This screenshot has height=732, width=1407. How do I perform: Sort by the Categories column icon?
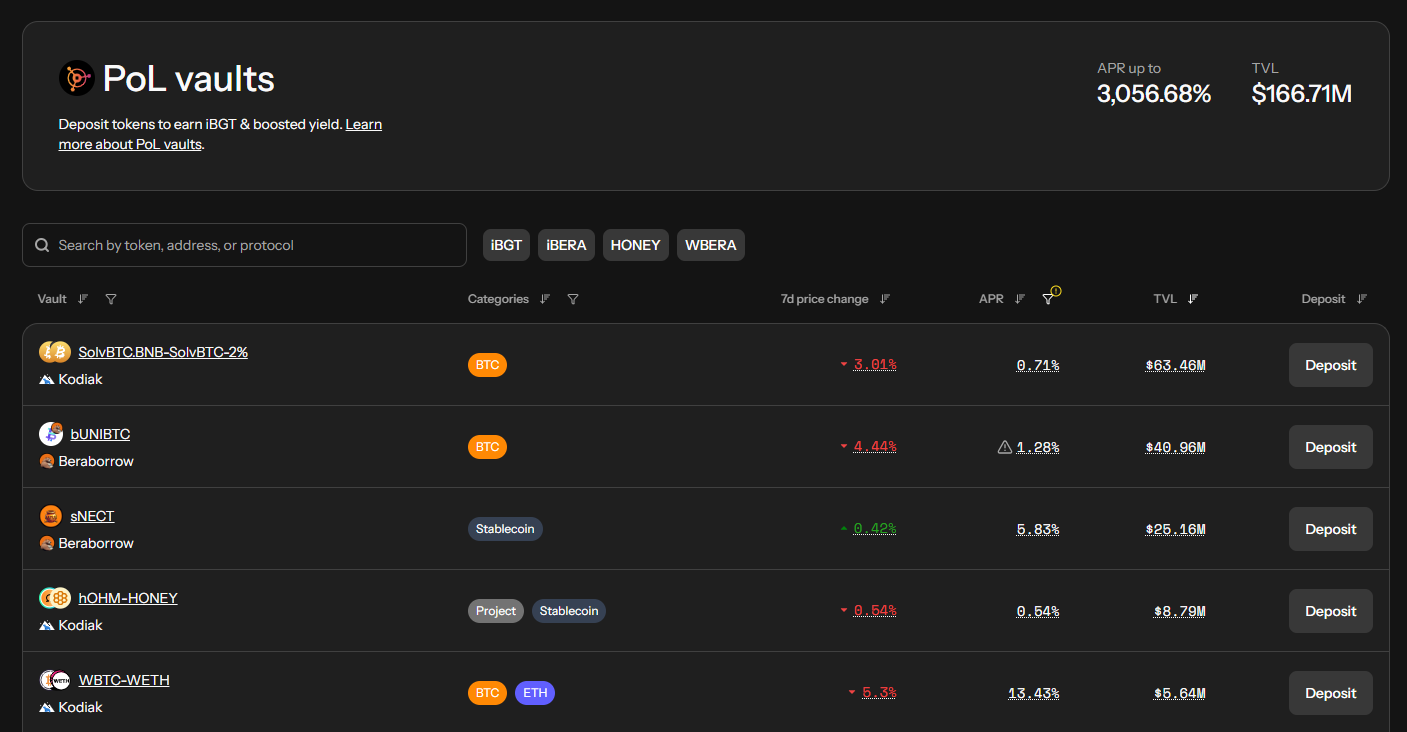(545, 299)
